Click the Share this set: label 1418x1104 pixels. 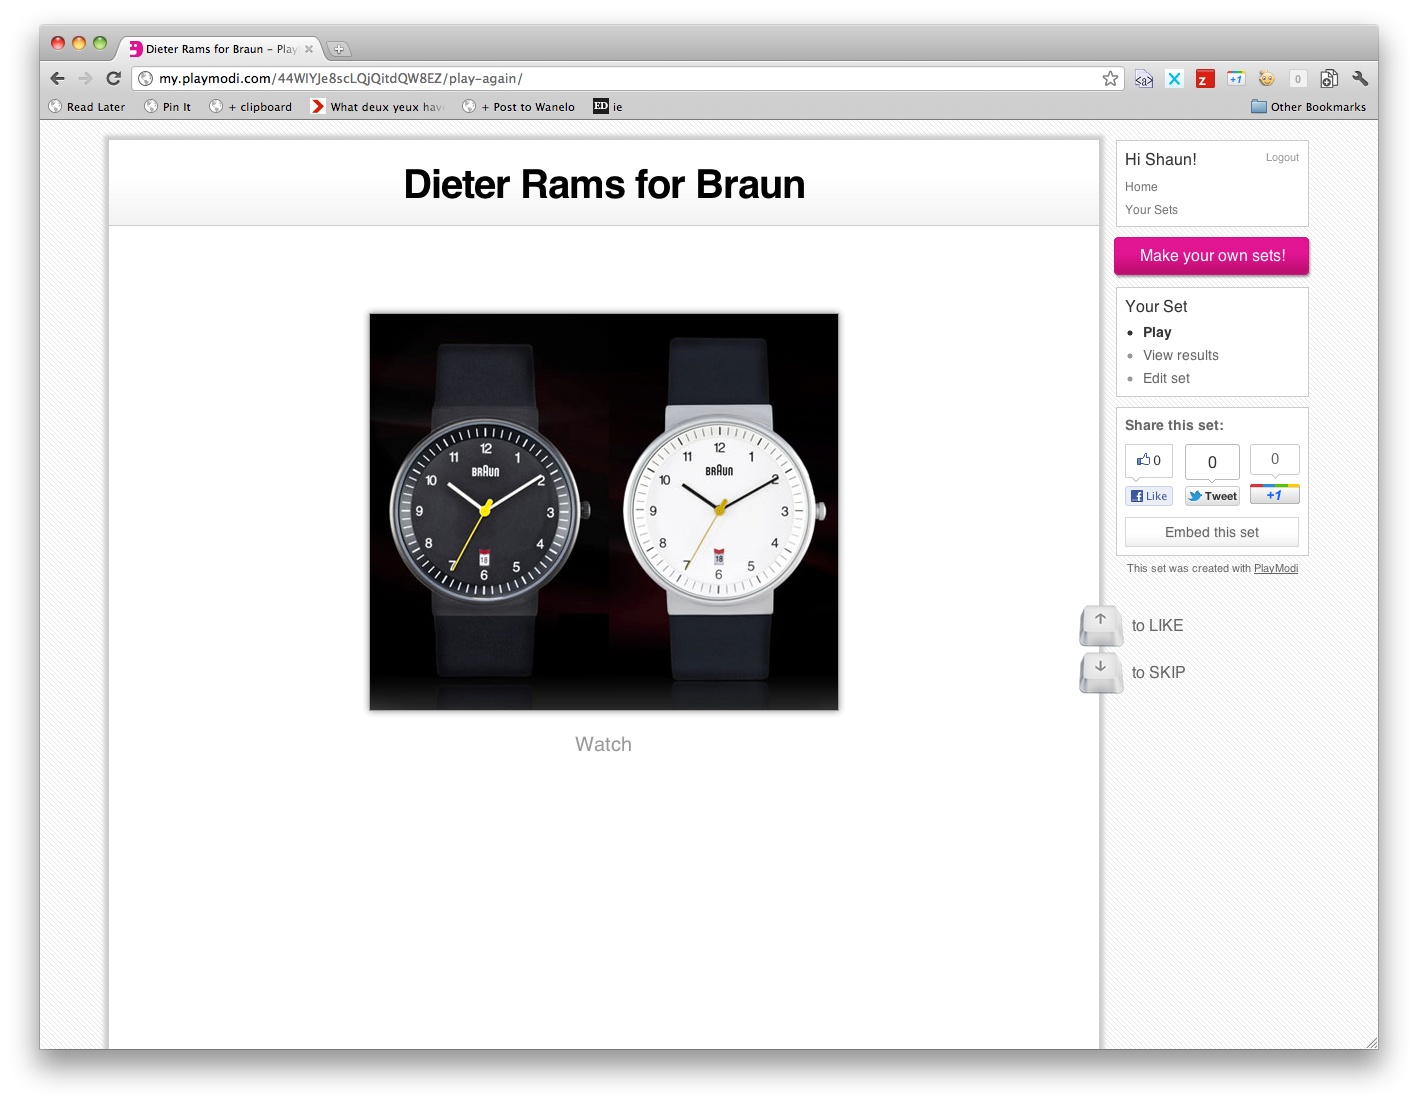tap(1174, 425)
